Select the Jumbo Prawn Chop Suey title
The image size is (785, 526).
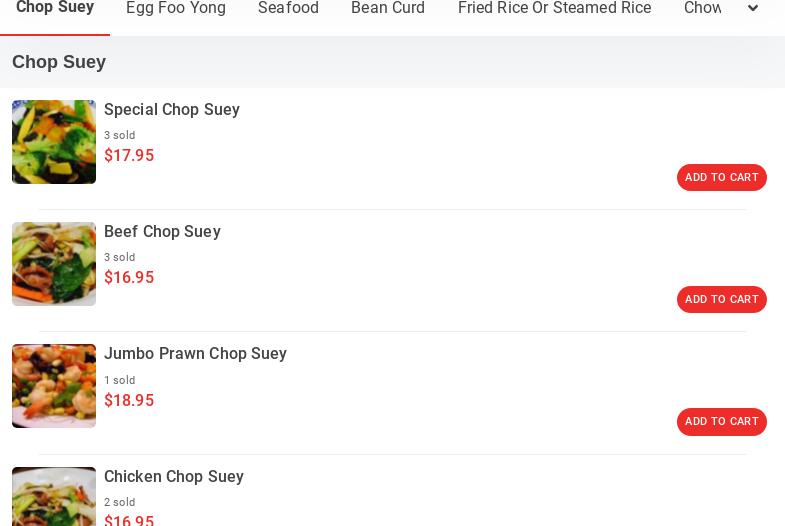click(x=195, y=354)
